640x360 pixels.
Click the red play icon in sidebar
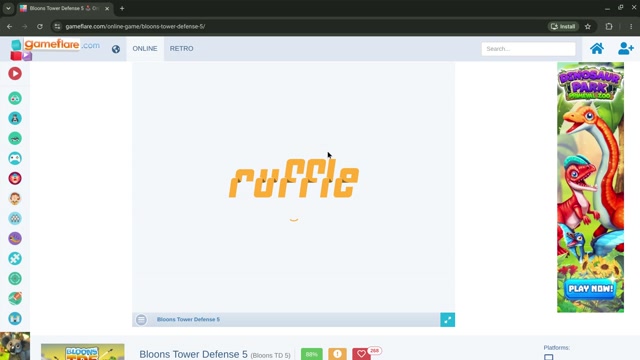(x=15, y=73)
